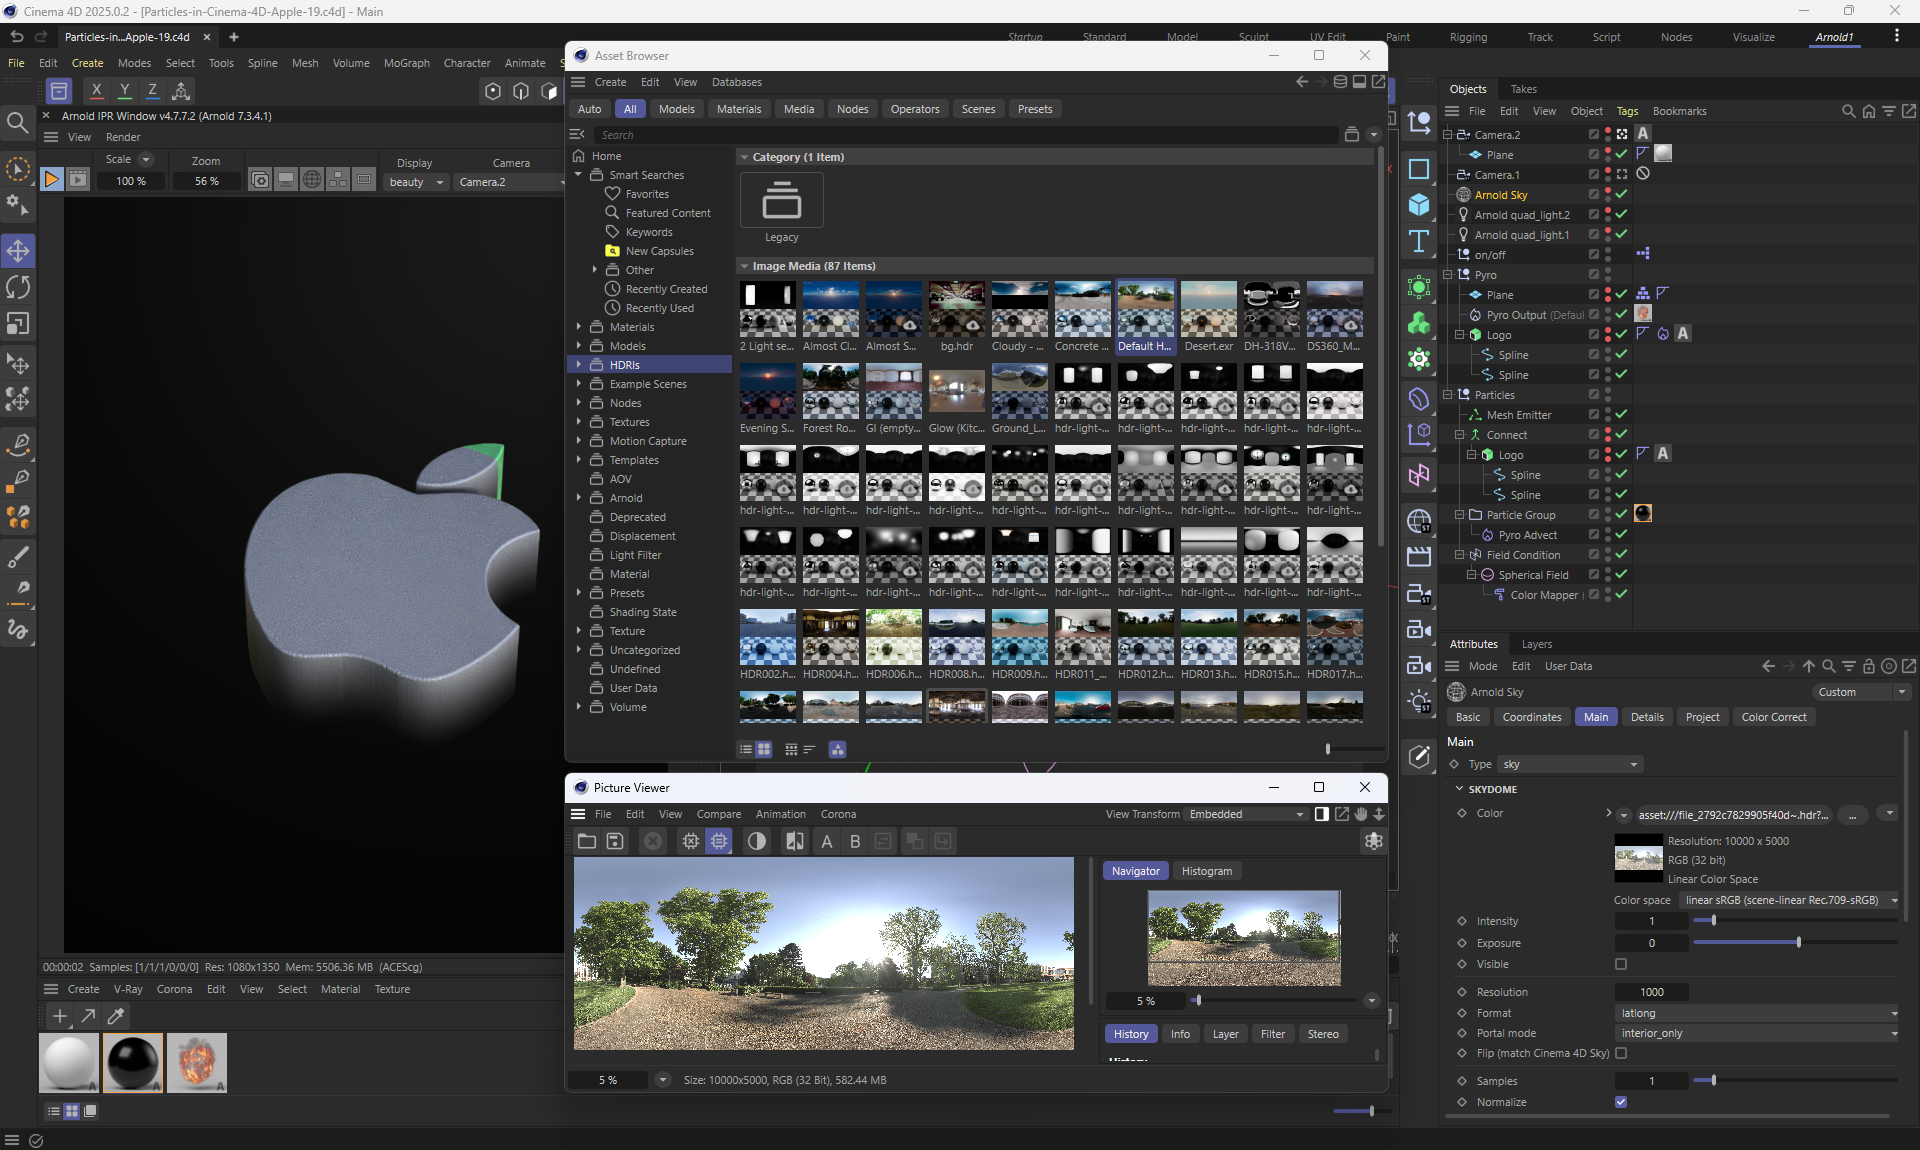Select the Text spline tool icon
Viewport: 1920px width, 1150px height.
pos(1418,241)
